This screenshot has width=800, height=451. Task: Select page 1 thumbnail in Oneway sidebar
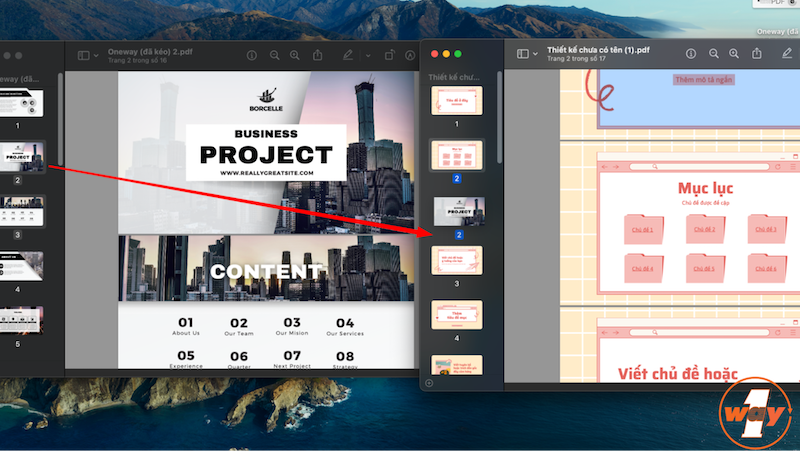(x=21, y=103)
